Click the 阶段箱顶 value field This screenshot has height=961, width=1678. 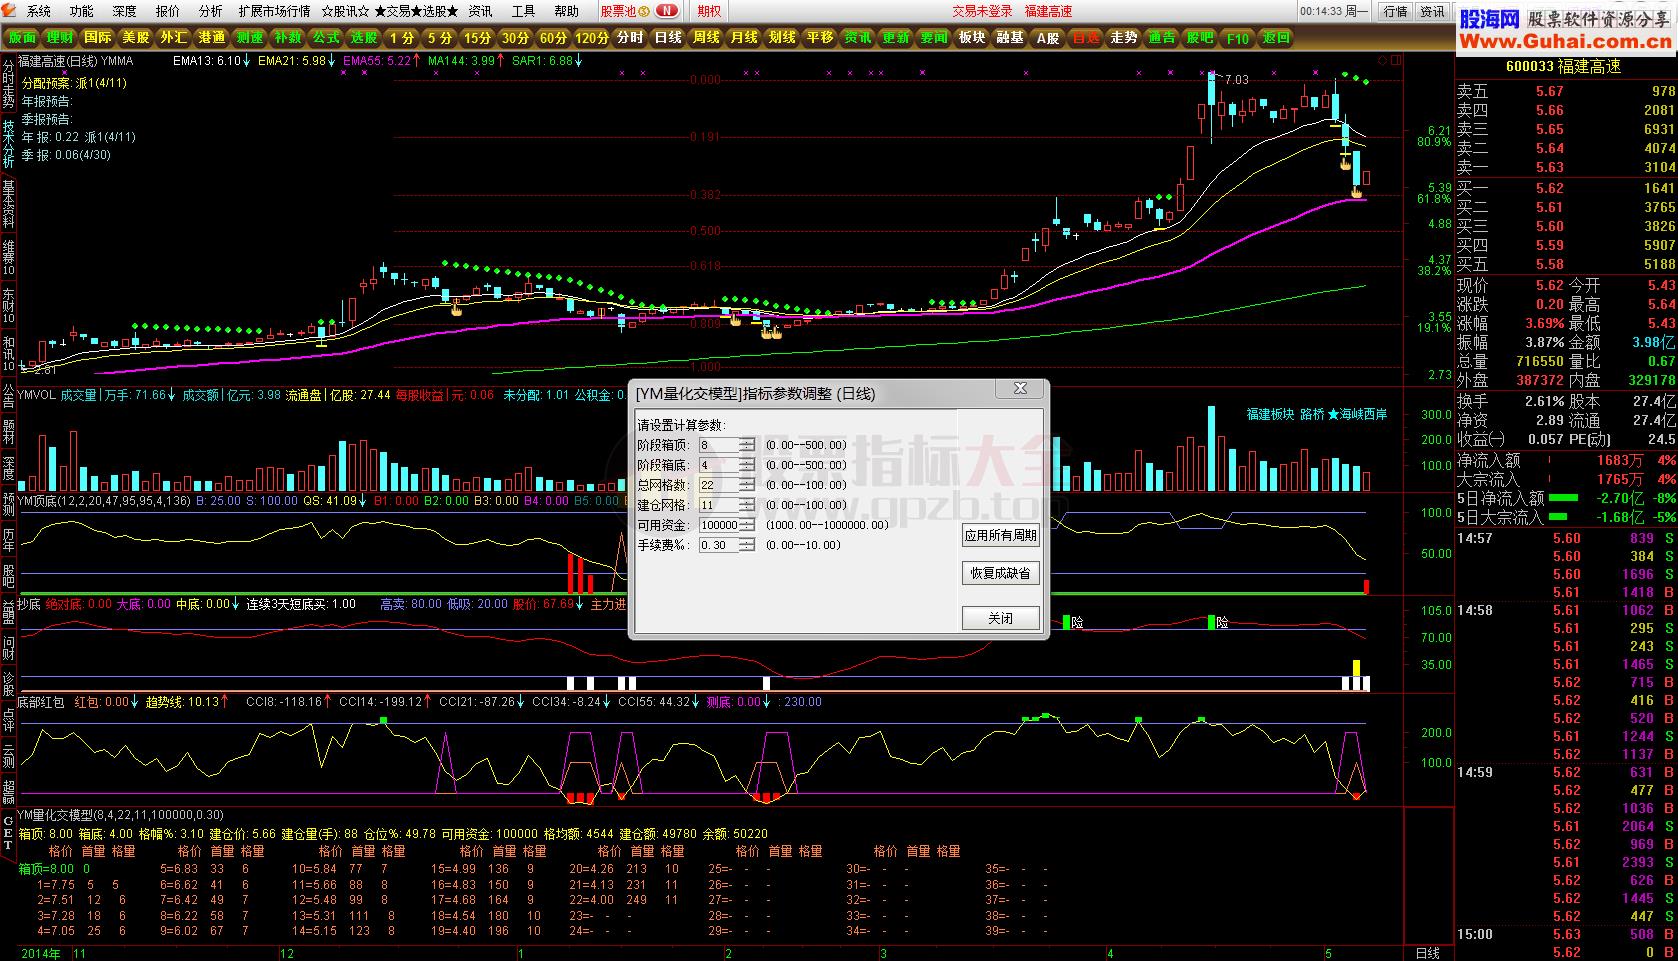719,445
